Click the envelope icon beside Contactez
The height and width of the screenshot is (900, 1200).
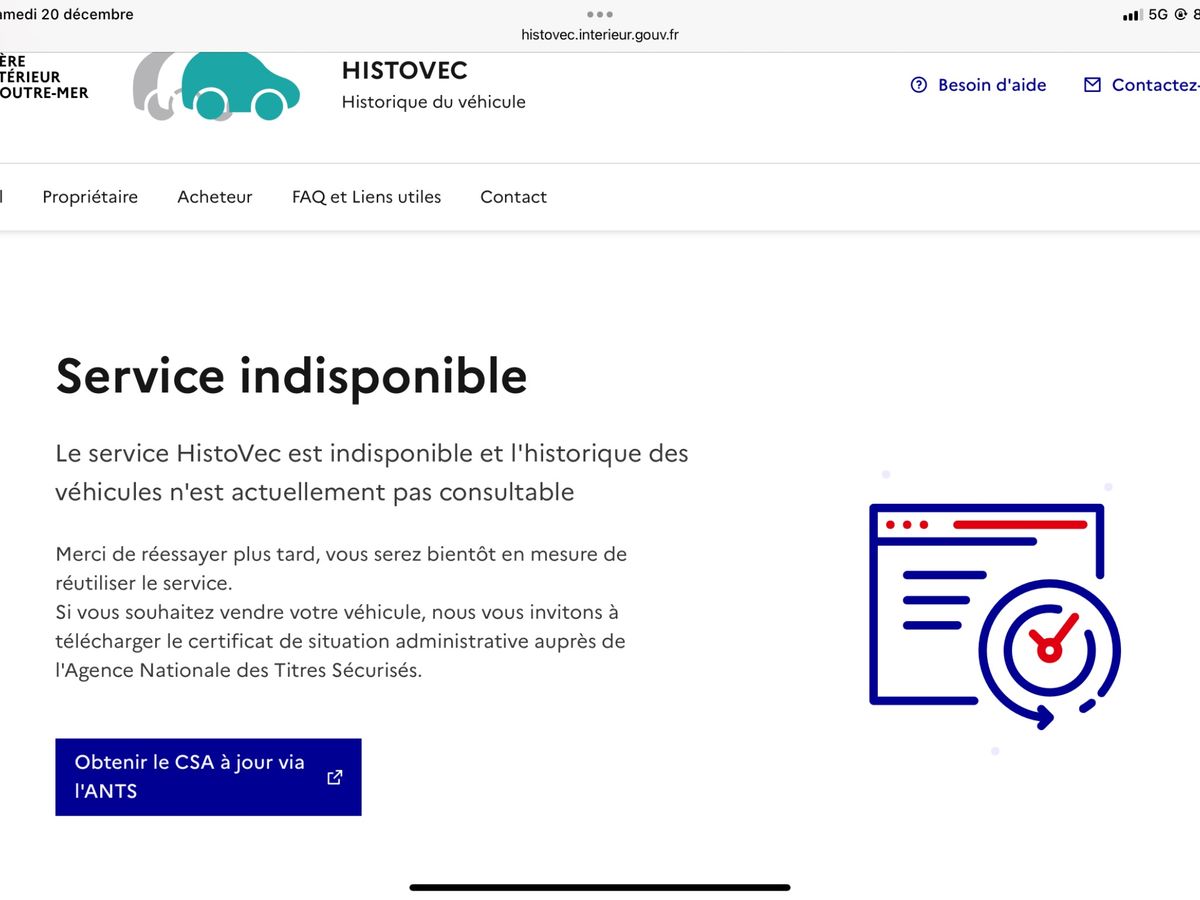tap(1092, 85)
